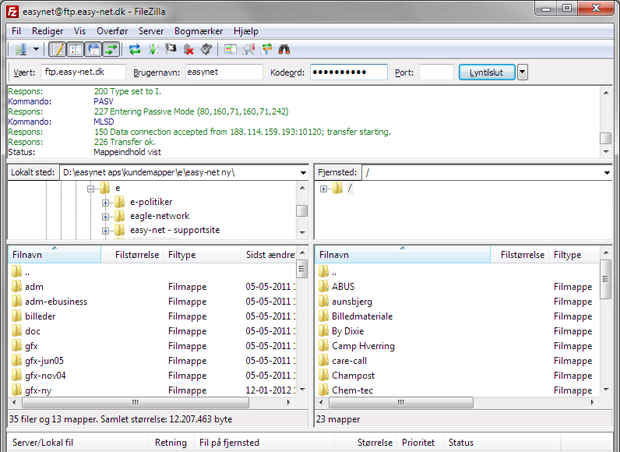Open directory listing filters icon
This screenshot has width=620, height=452.
230,49
